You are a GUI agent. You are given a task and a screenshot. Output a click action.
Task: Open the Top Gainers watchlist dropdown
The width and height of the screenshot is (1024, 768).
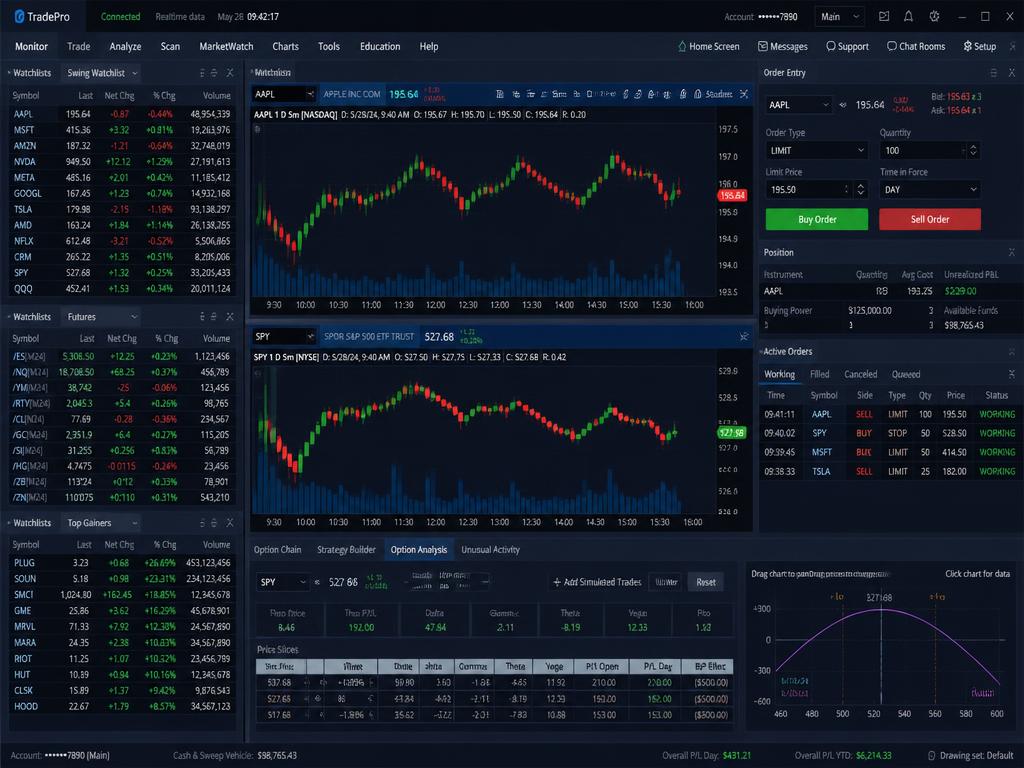[x=103, y=523]
